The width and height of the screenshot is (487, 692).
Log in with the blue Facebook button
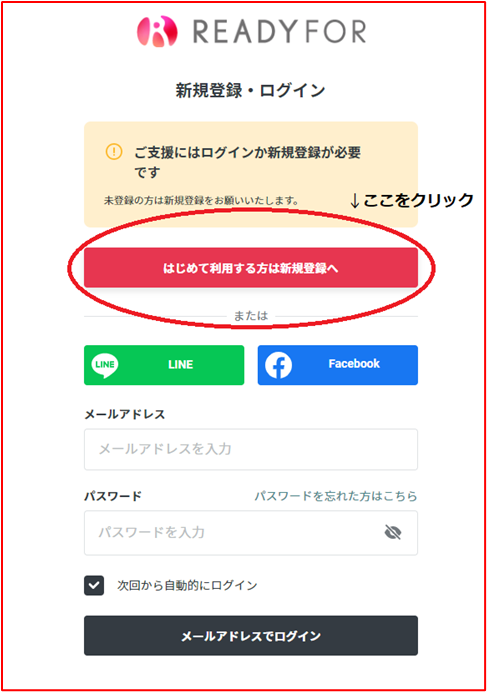coord(338,365)
